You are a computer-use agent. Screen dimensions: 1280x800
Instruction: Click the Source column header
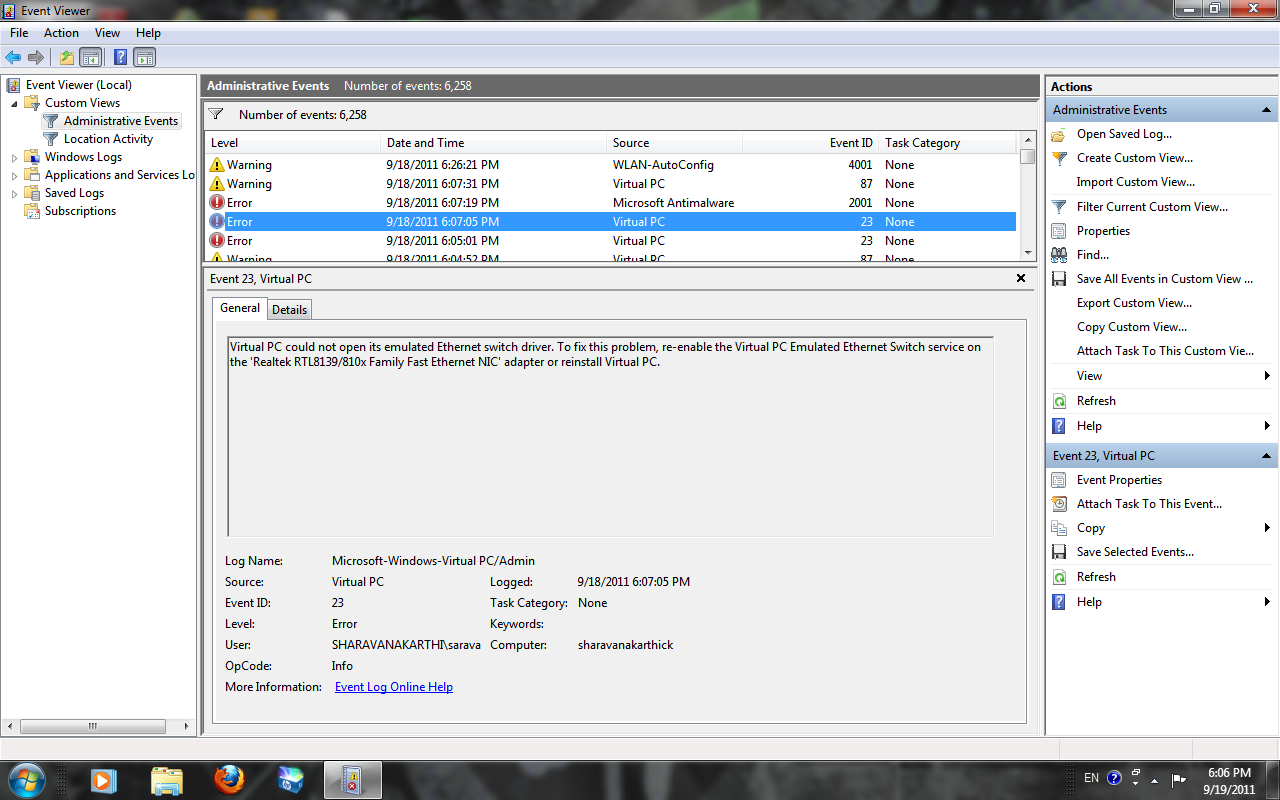[675, 143]
